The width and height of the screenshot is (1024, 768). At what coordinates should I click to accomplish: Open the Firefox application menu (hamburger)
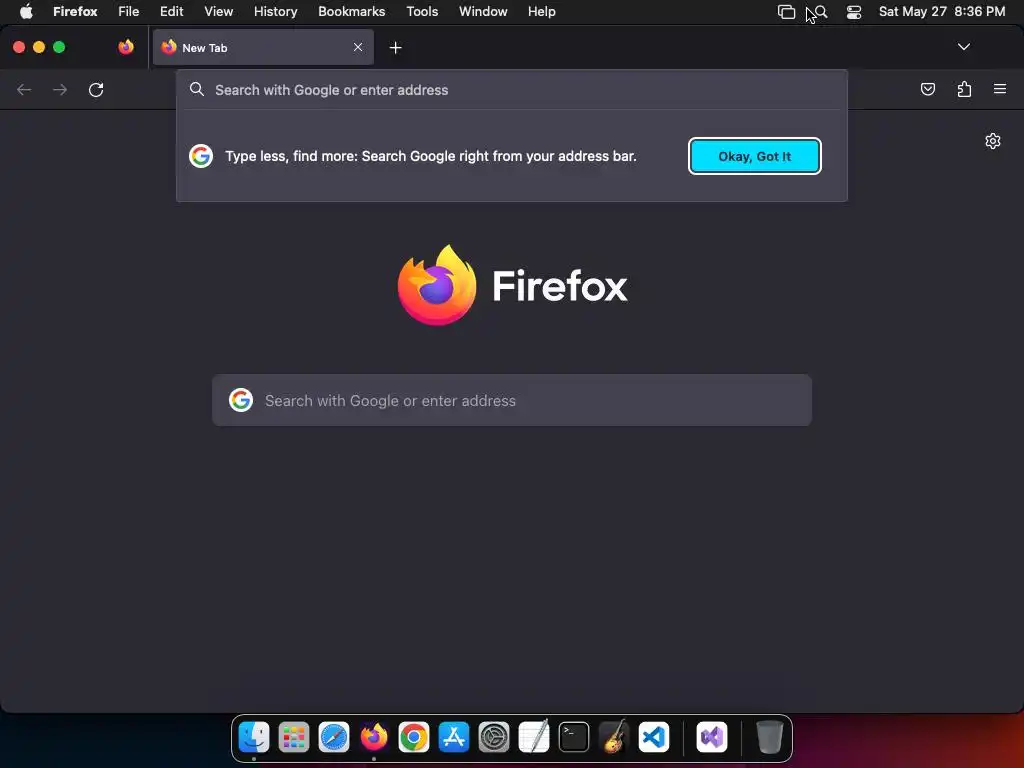pos(1000,89)
